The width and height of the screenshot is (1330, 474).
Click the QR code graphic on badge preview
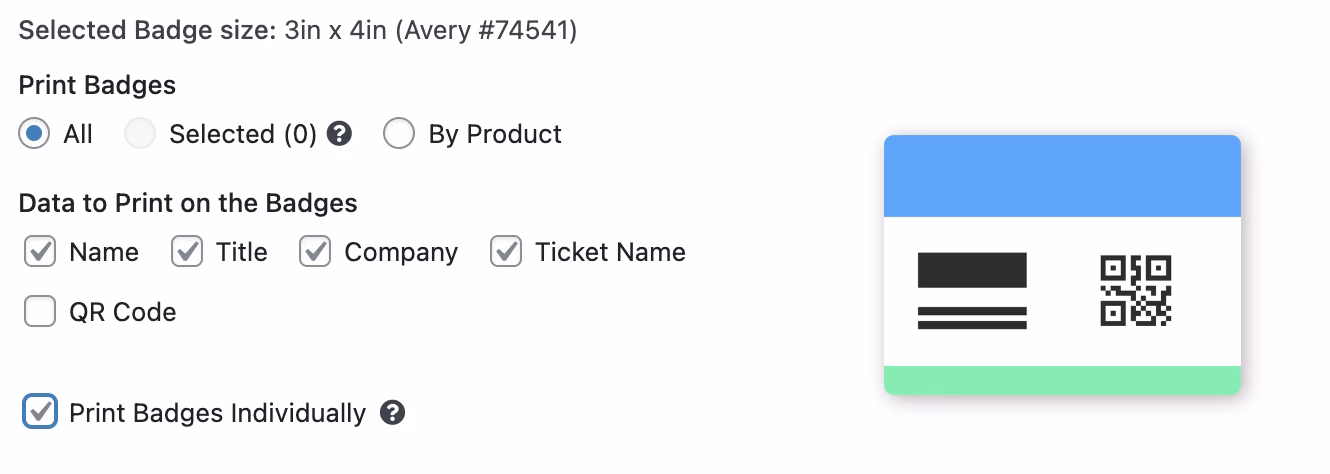click(x=1135, y=291)
